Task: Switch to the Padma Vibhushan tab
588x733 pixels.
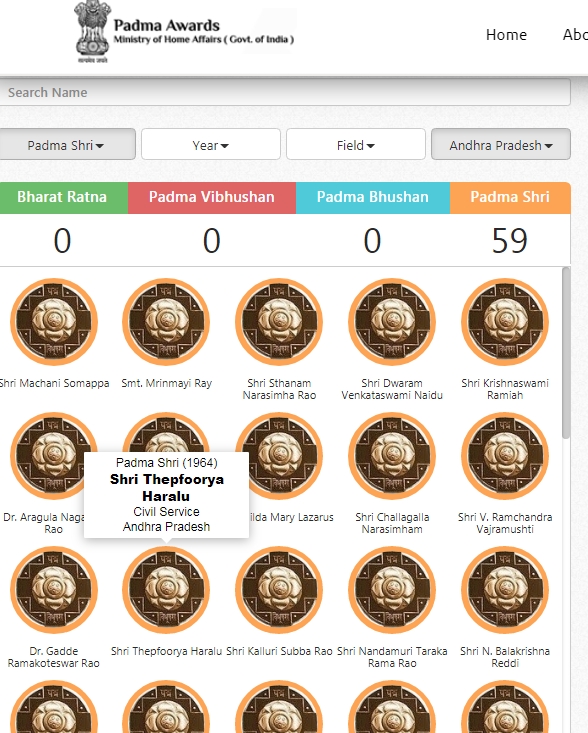Action: pyautogui.click(x=212, y=197)
